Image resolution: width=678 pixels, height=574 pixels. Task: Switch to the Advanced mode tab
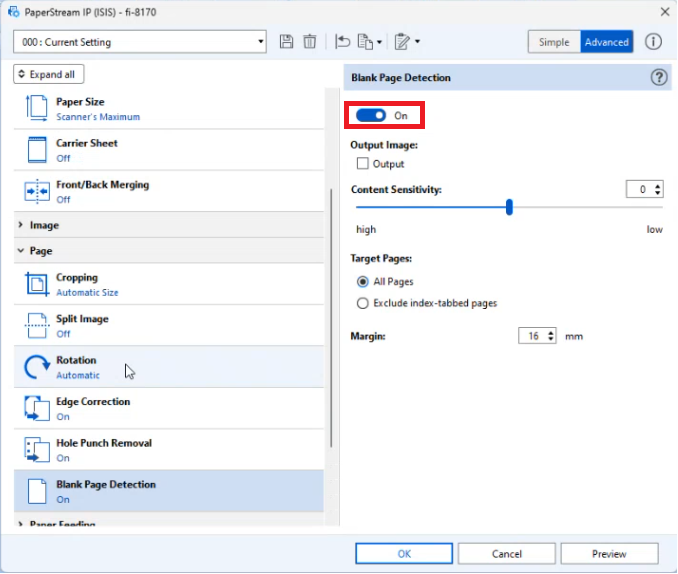(606, 42)
